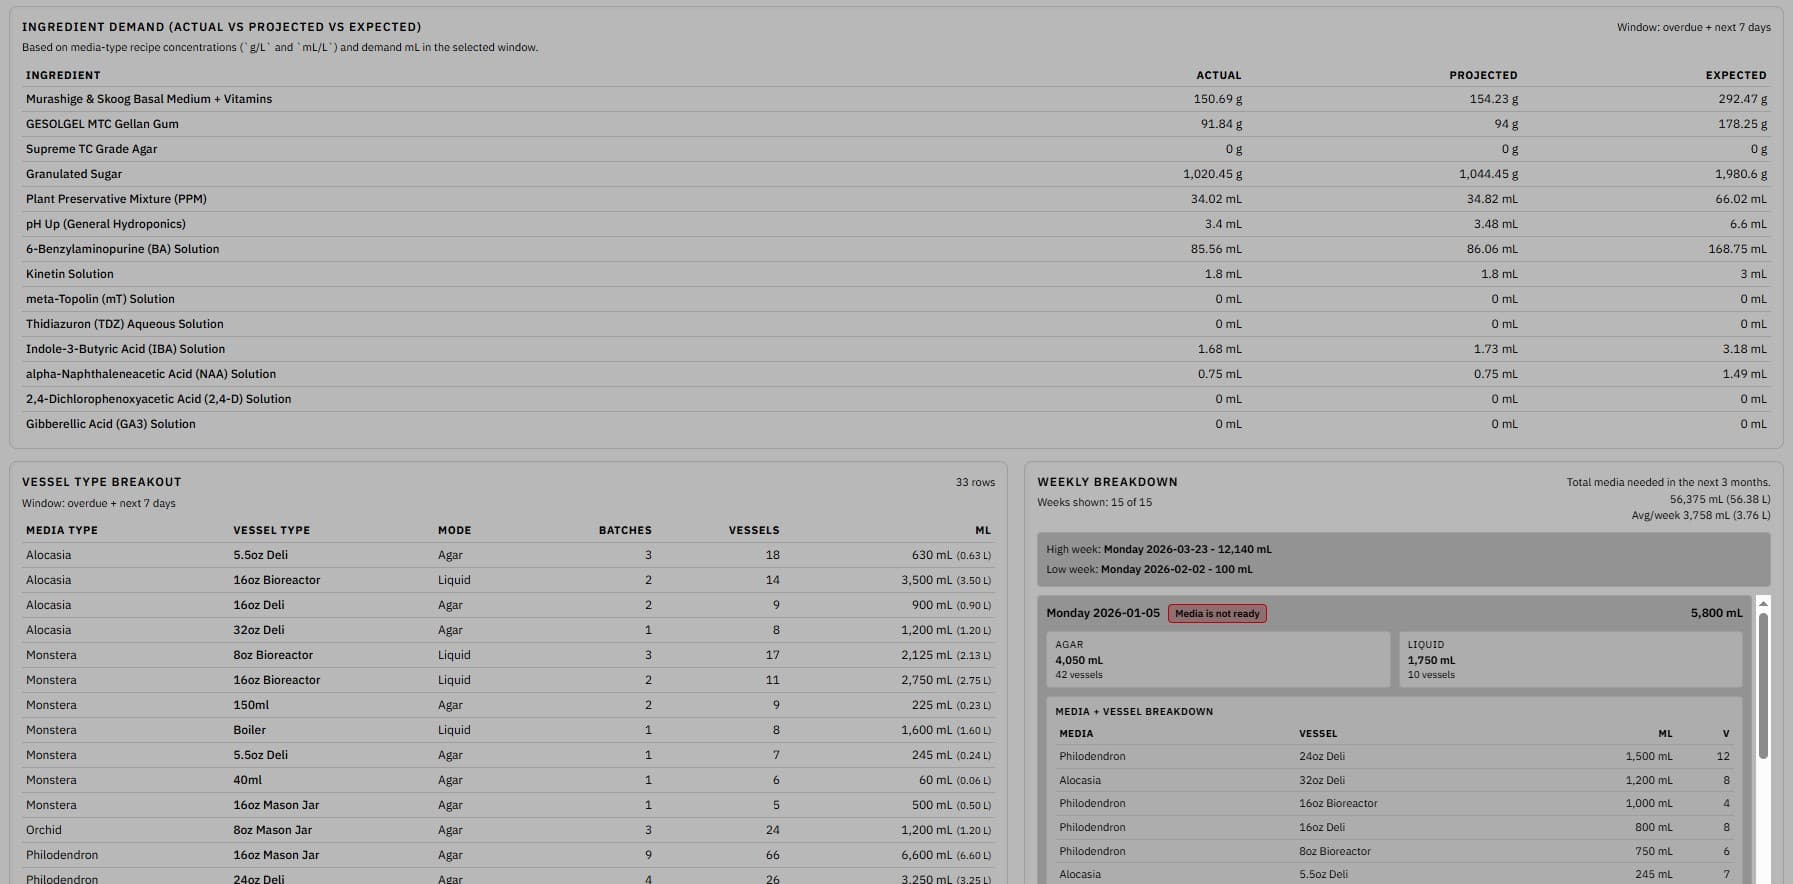Select GESOLGEL MTC Gellan Gum row
Image resolution: width=1793 pixels, height=884 pixels.
(896, 124)
